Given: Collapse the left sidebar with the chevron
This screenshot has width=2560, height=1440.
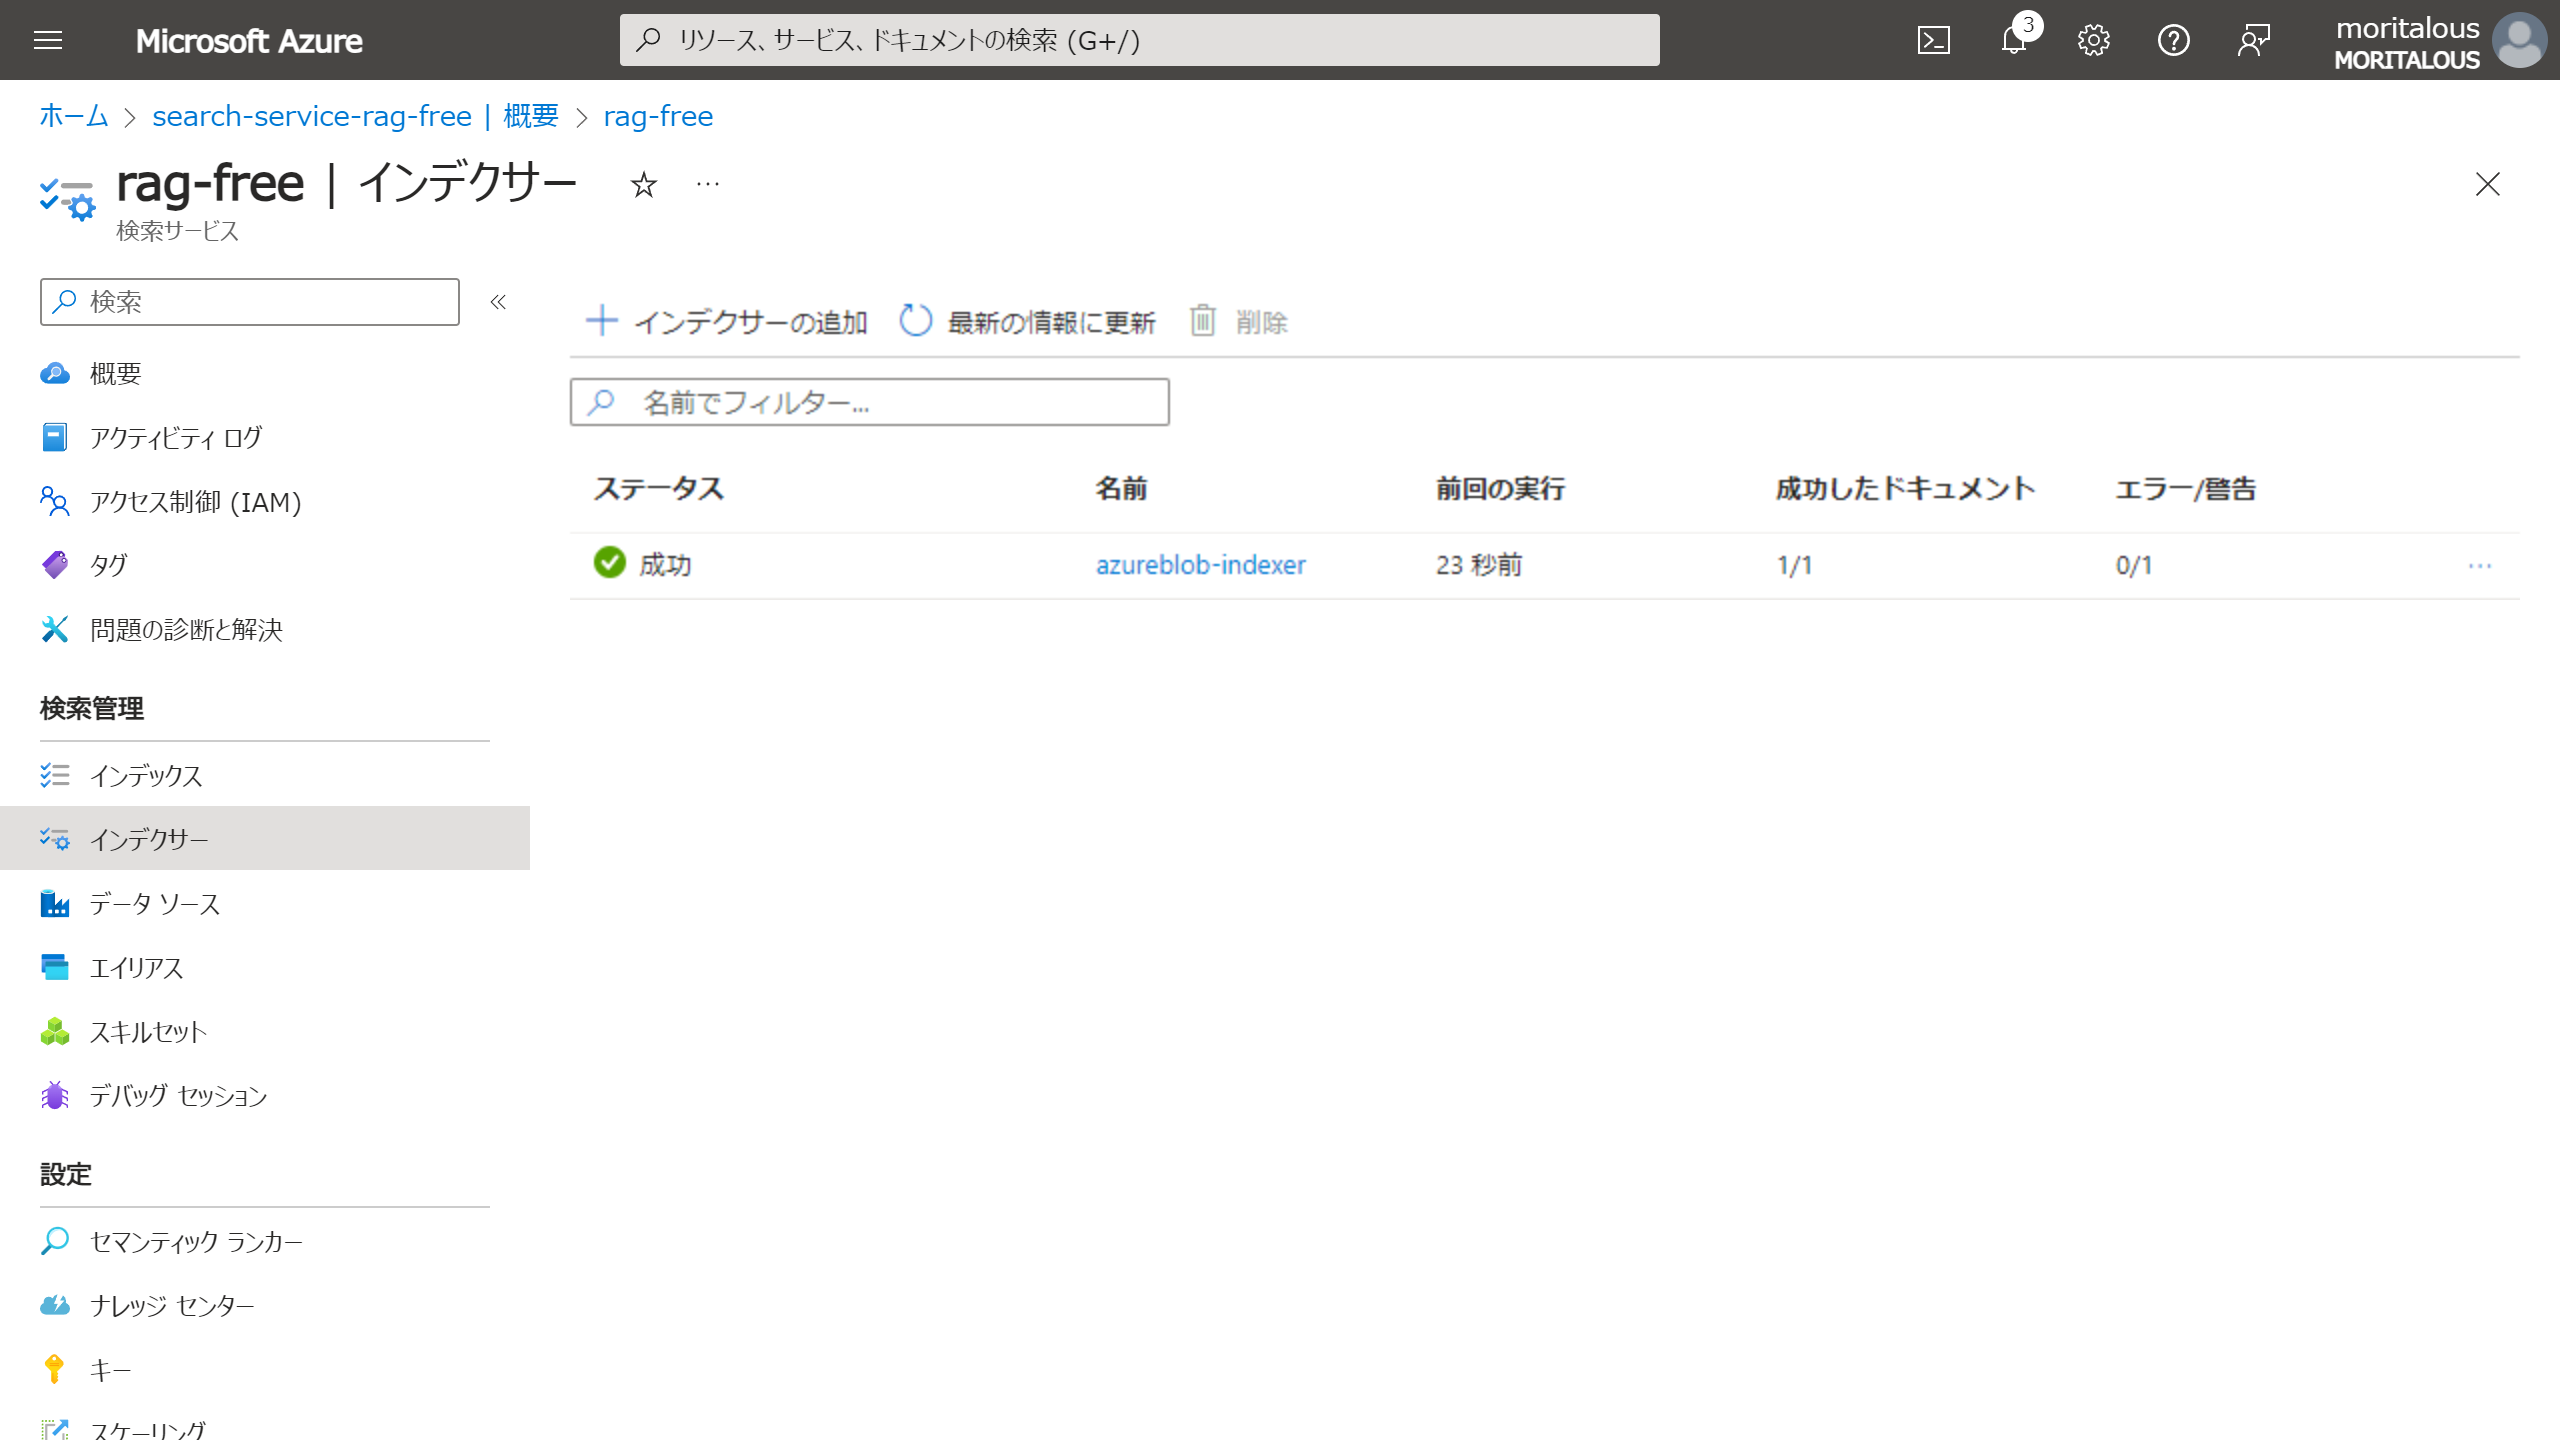Looking at the screenshot, I should (497, 301).
